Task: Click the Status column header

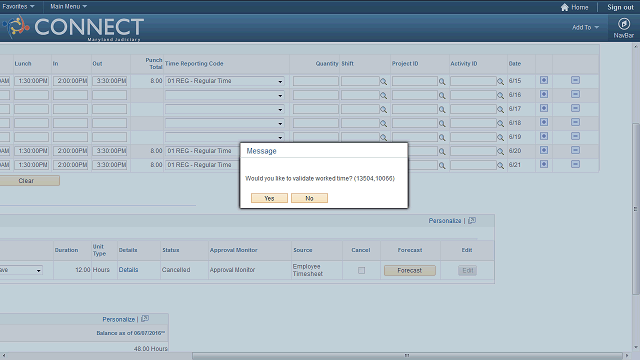Action: (171, 250)
